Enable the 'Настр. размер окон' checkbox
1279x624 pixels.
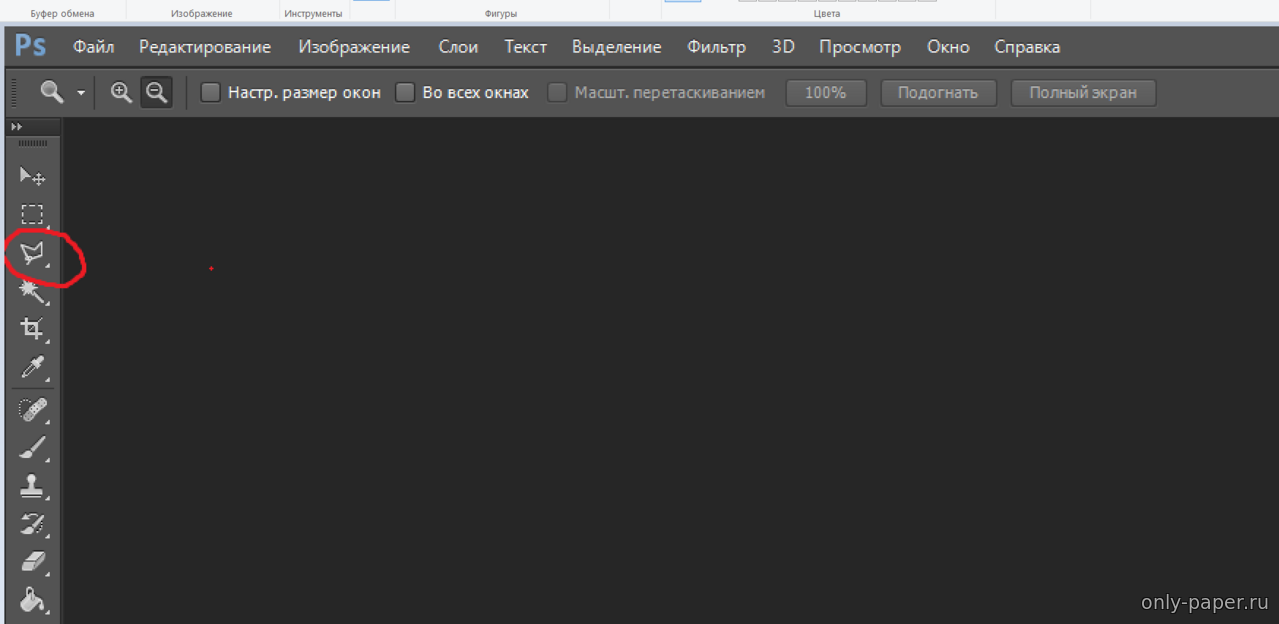(210, 93)
